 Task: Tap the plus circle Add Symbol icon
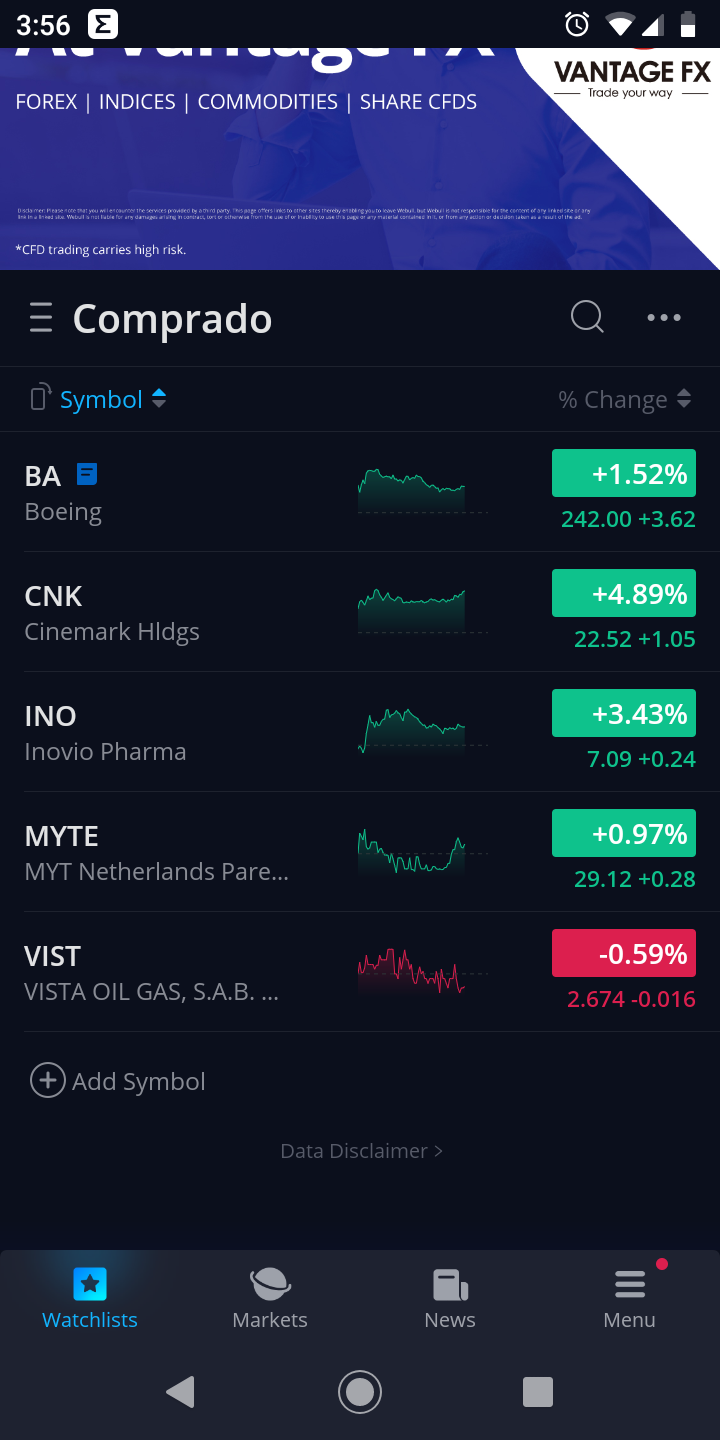pyautogui.click(x=47, y=1081)
